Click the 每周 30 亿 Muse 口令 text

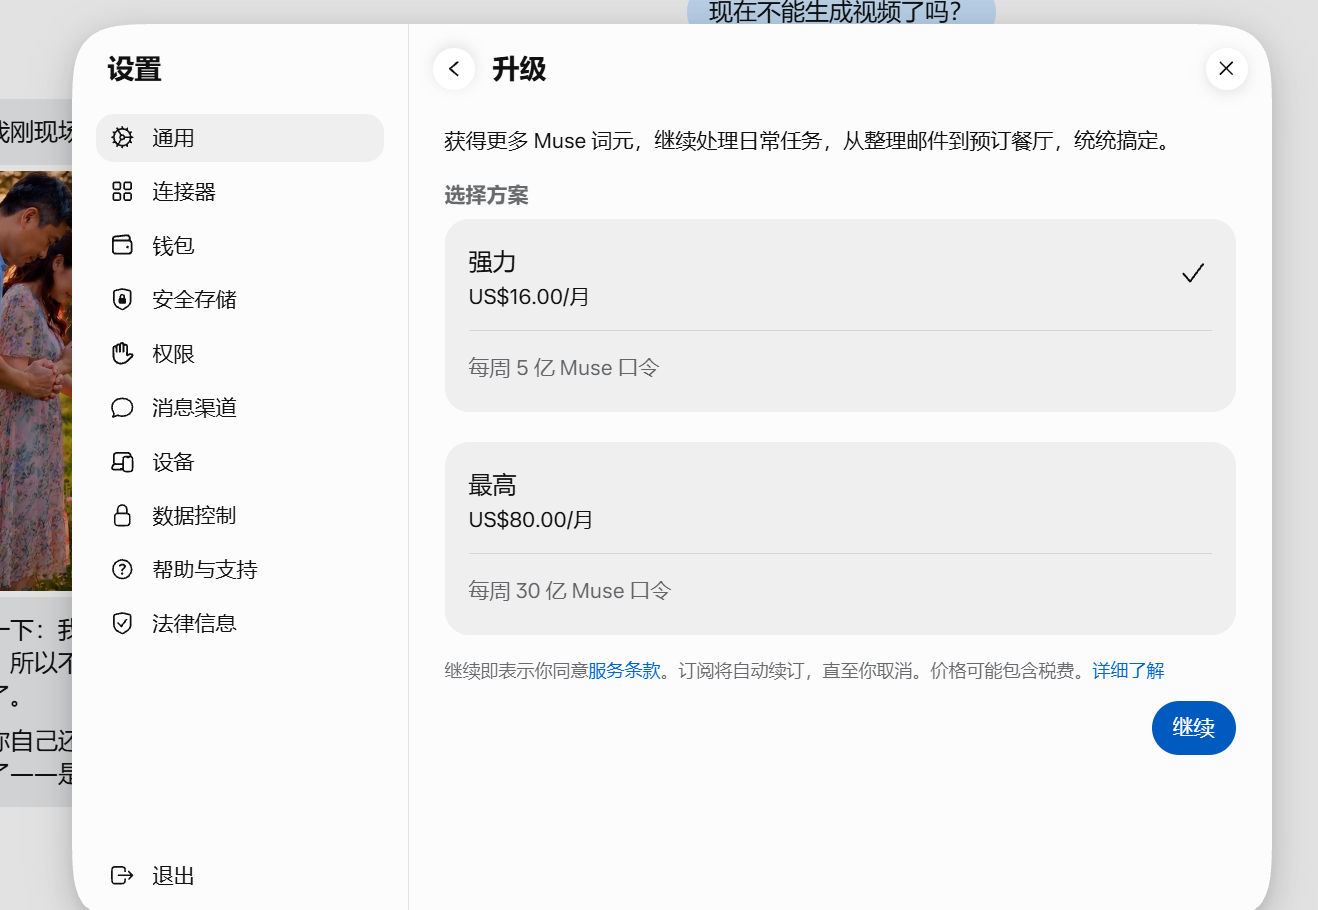(x=569, y=591)
